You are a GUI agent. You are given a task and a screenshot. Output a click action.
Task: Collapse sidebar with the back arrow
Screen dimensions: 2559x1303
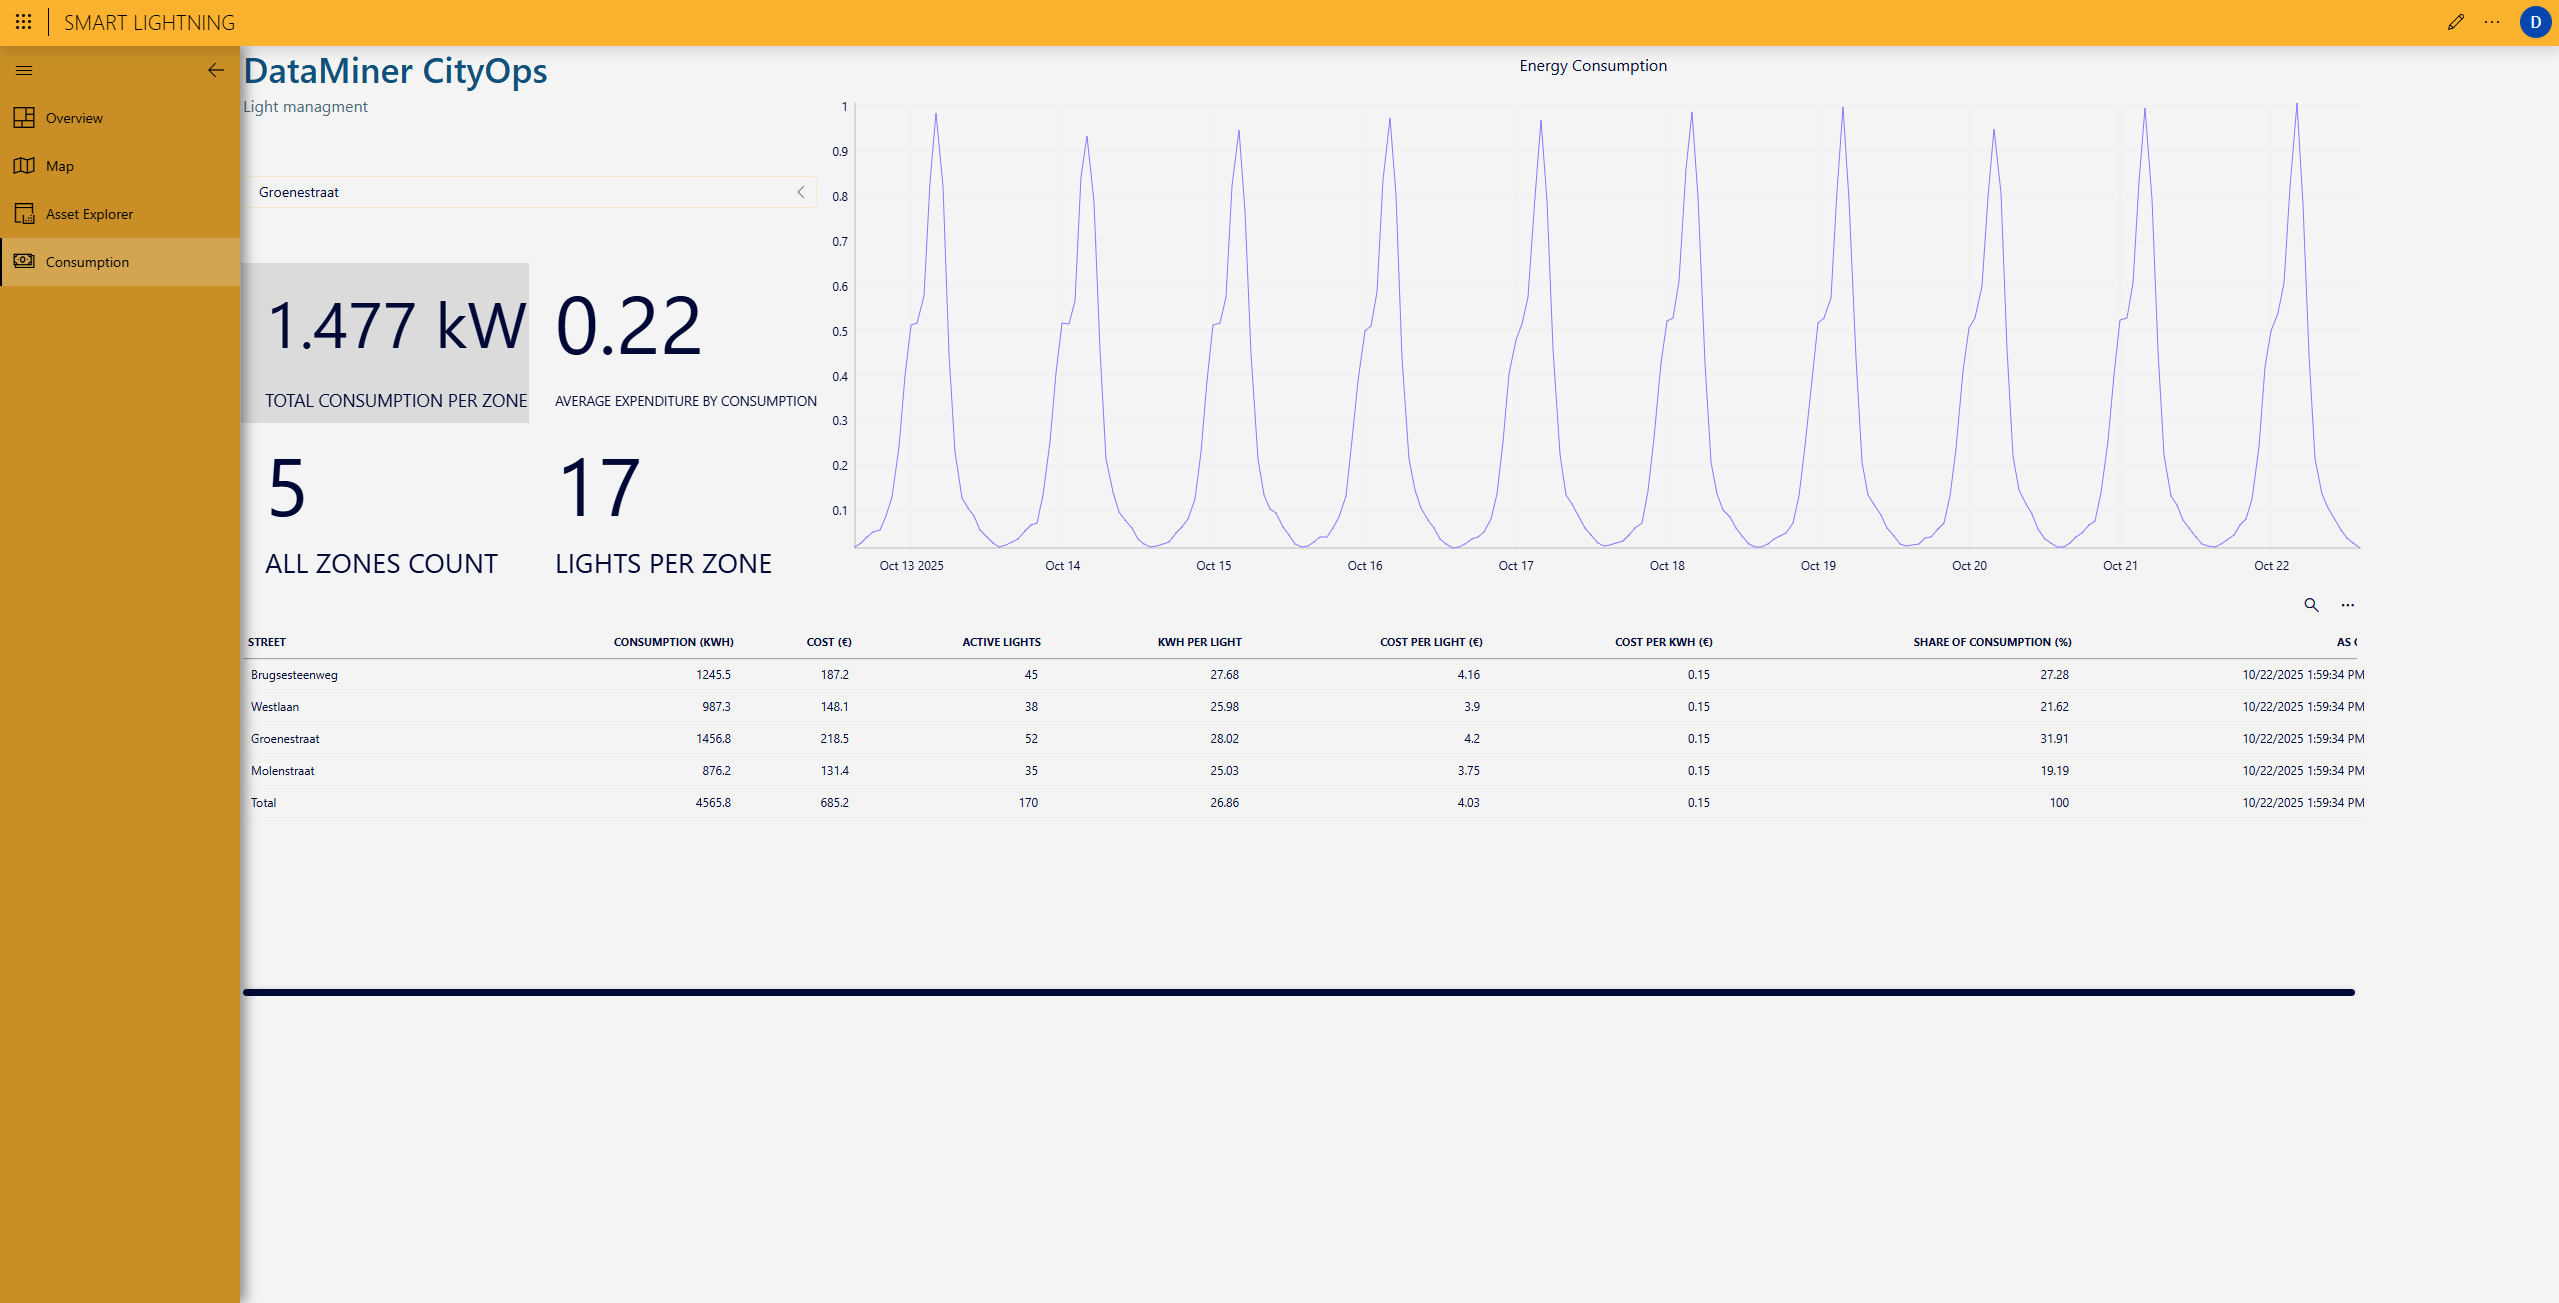215,70
